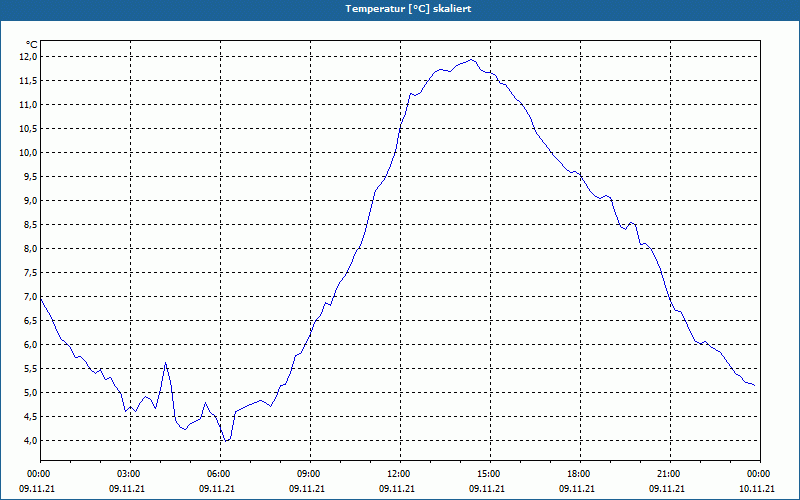Click the 6,5 y-axis label
The height and width of the screenshot is (500, 800).
[31, 320]
